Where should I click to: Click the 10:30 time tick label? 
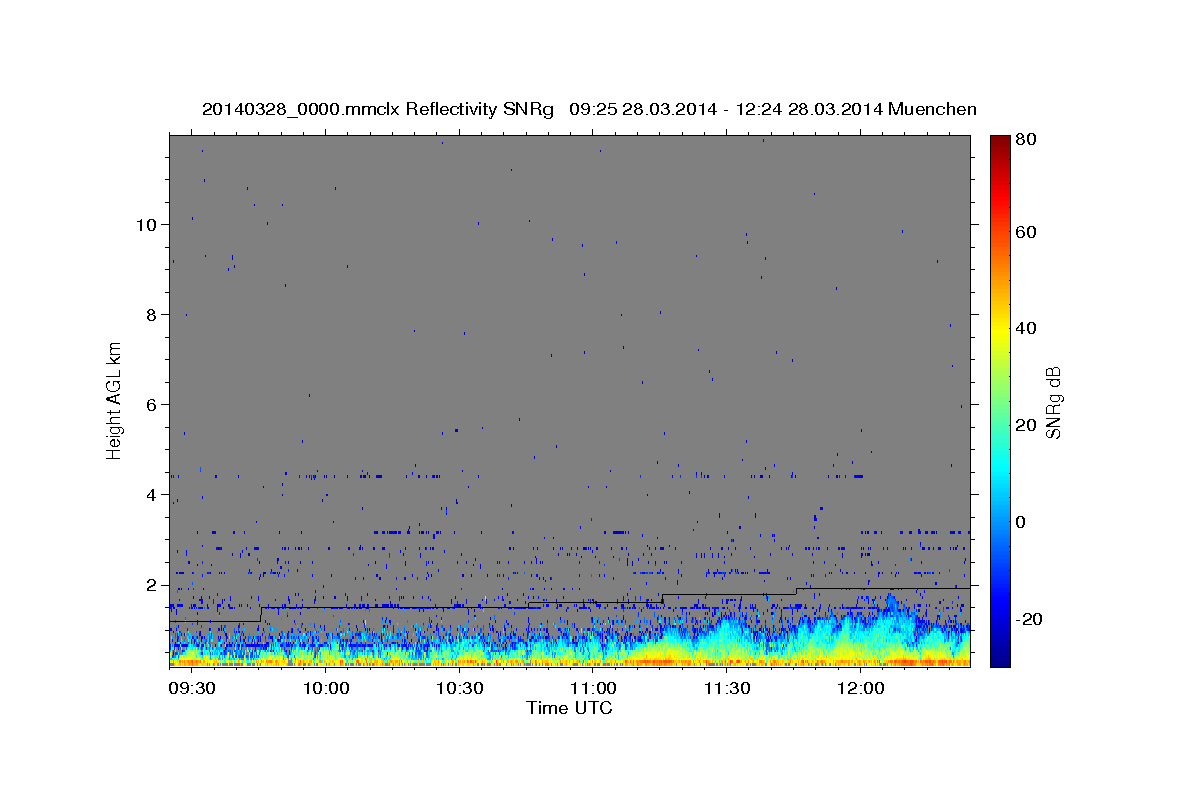(x=459, y=688)
